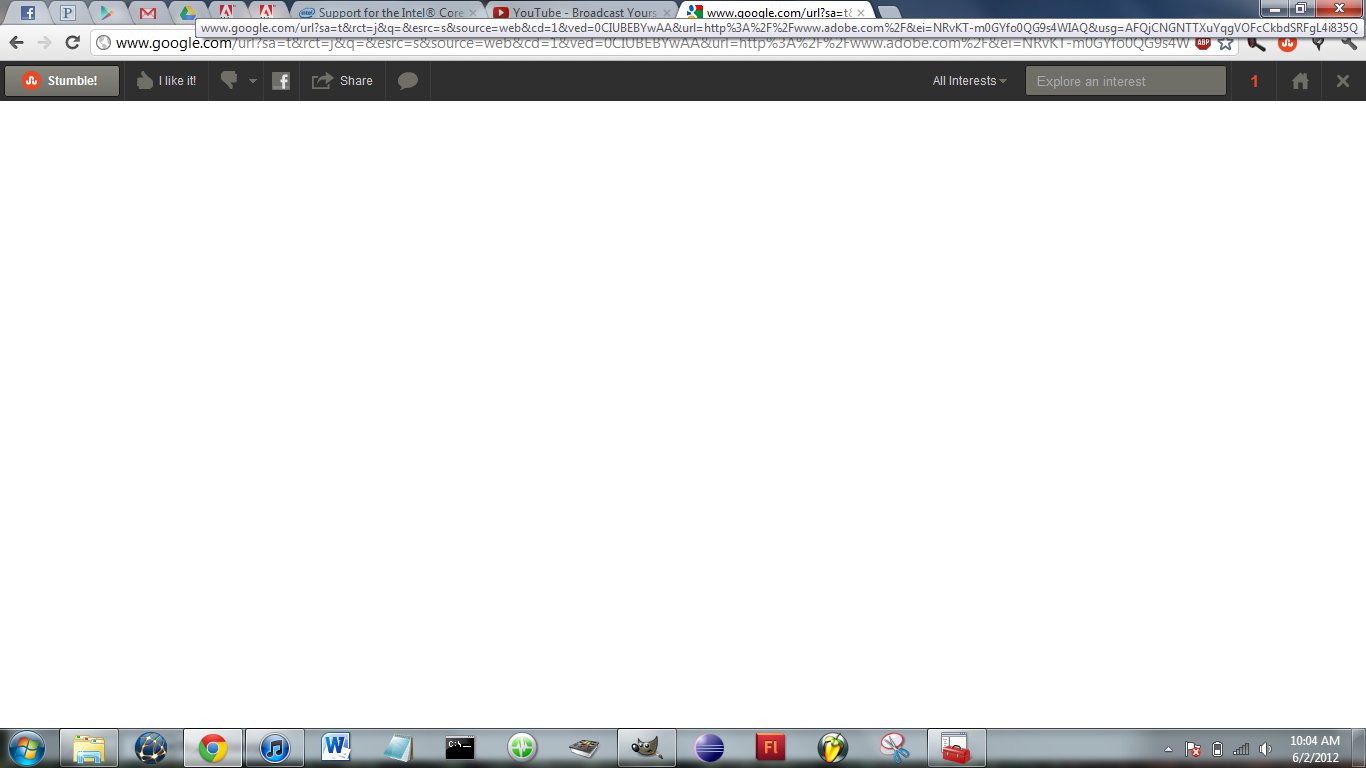1366x768 pixels.
Task: Open Facebook sharing via the toolbar icon
Action: [281, 80]
